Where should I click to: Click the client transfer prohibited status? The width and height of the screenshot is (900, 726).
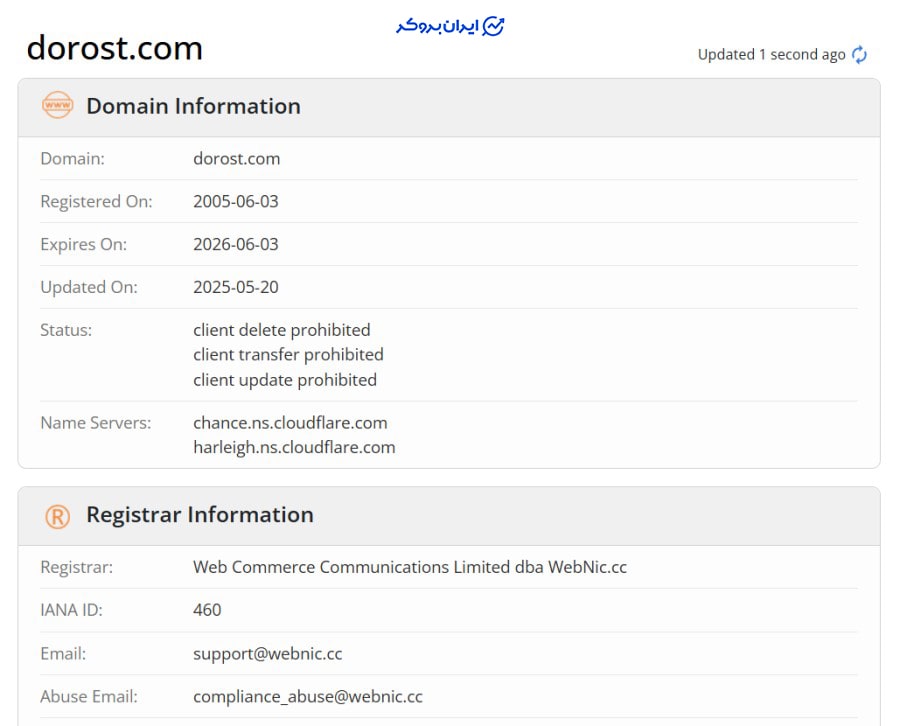pos(288,355)
